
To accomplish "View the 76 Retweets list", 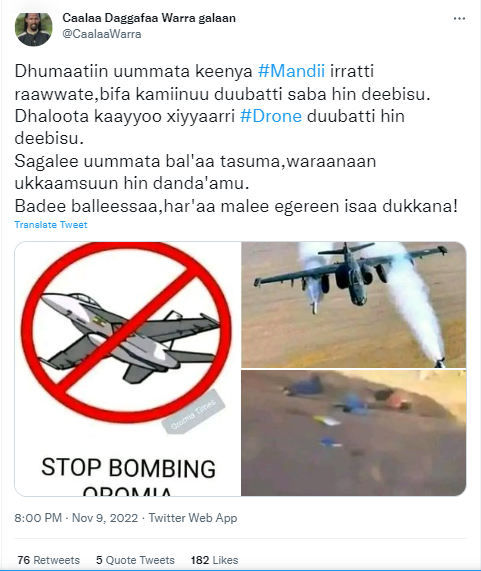I will pyautogui.click(x=48, y=560).
